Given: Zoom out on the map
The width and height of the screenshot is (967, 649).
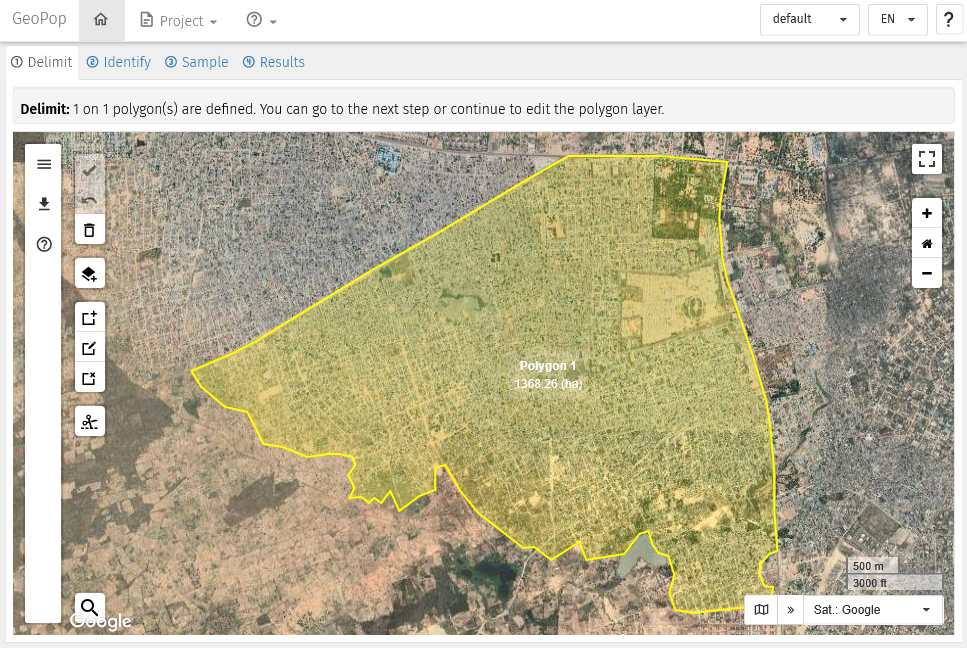Looking at the screenshot, I should click(x=927, y=273).
